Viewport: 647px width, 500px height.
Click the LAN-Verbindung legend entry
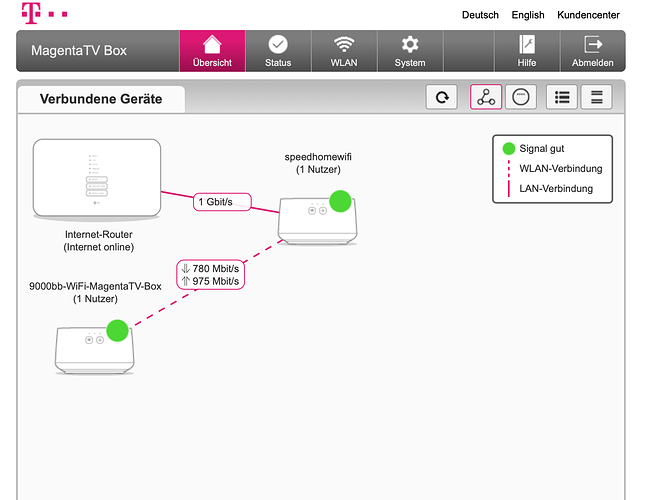[550, 189]
